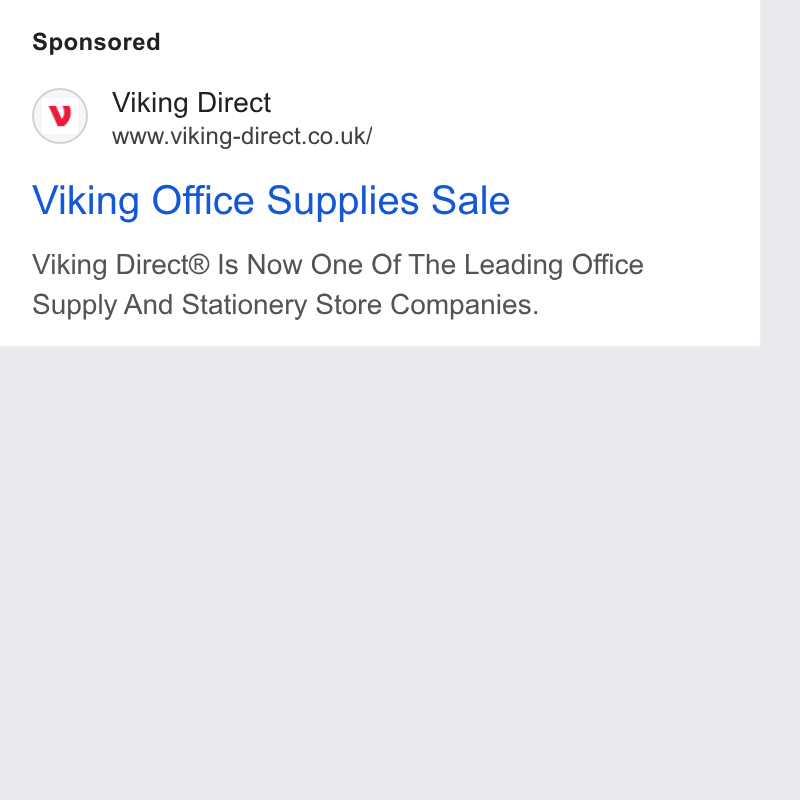The height and width of the screenshot is (800, 800).
Task: Click Leading Office in the ad description
Action: coord(554,265)
